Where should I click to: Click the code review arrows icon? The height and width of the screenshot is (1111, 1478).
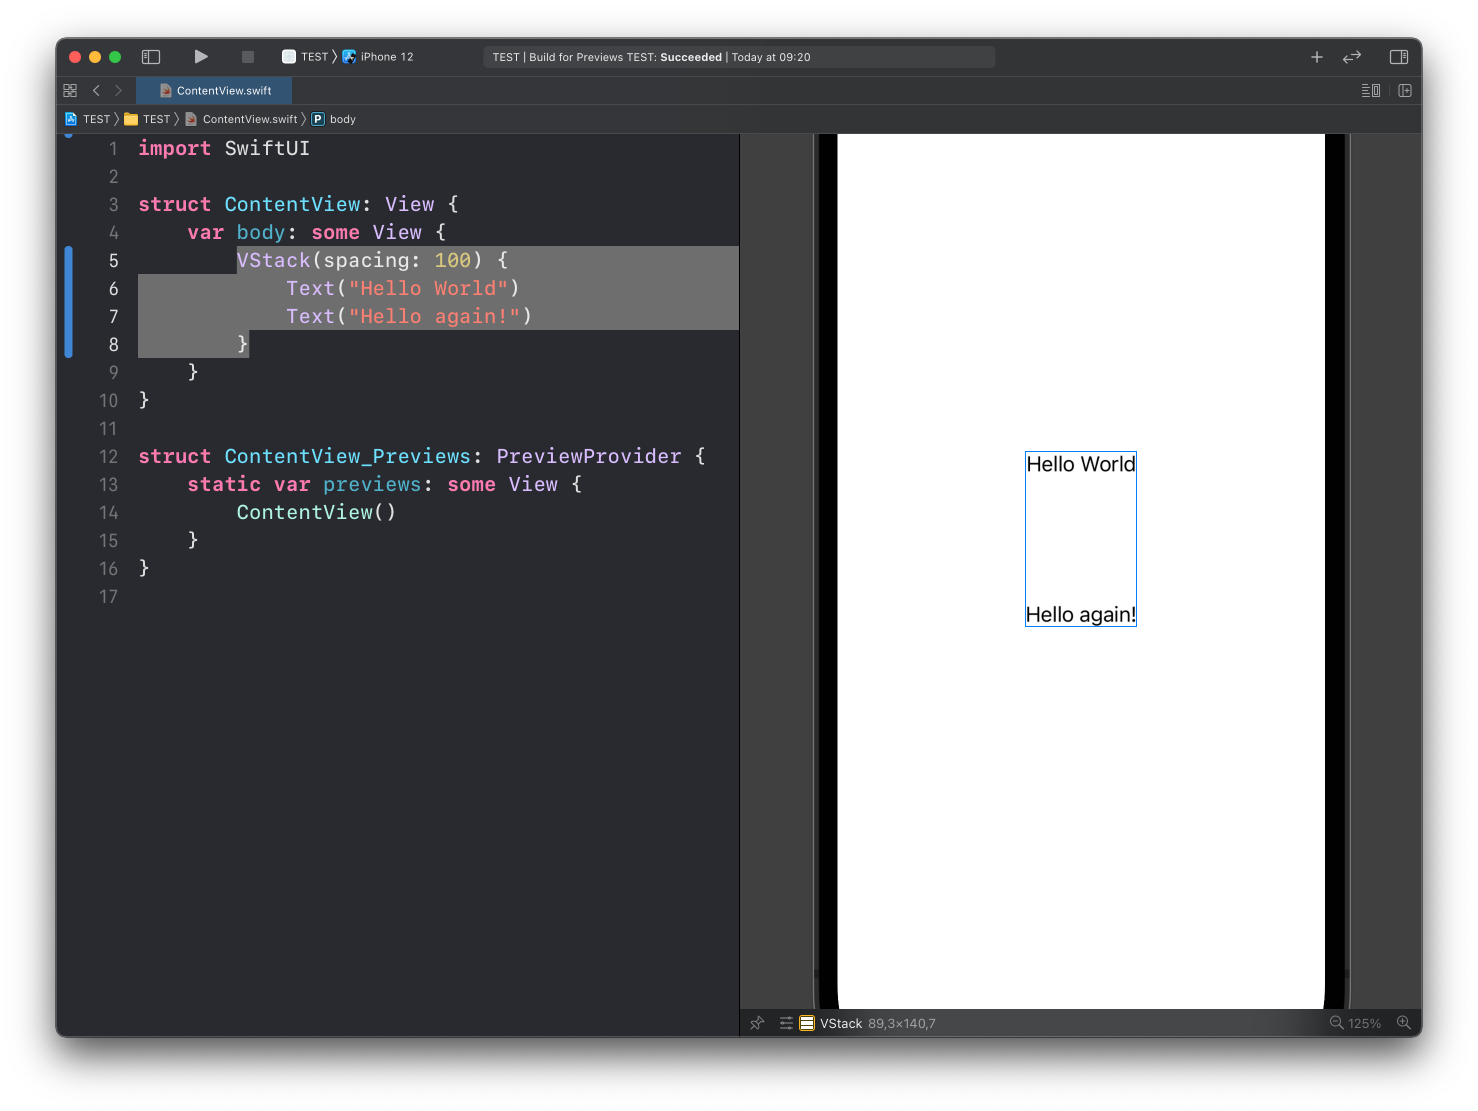[x=1352, y=57]
